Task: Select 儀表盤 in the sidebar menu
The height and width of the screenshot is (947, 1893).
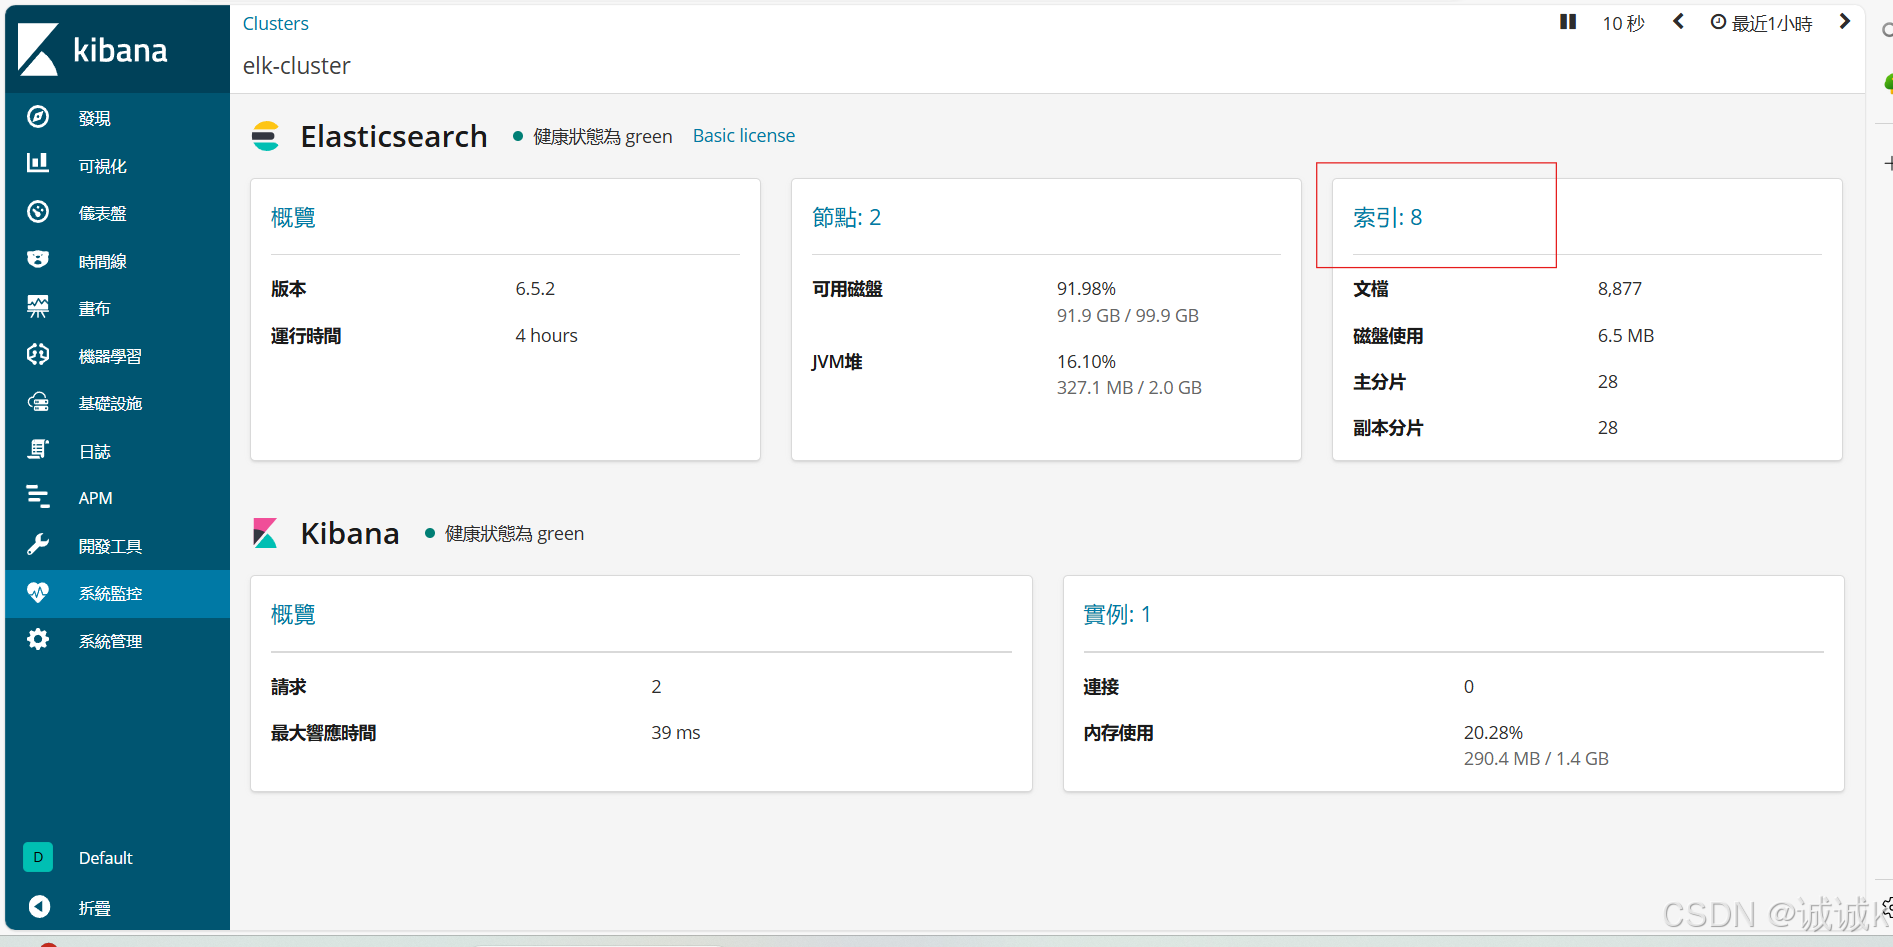Action: [x=103, y=213]
